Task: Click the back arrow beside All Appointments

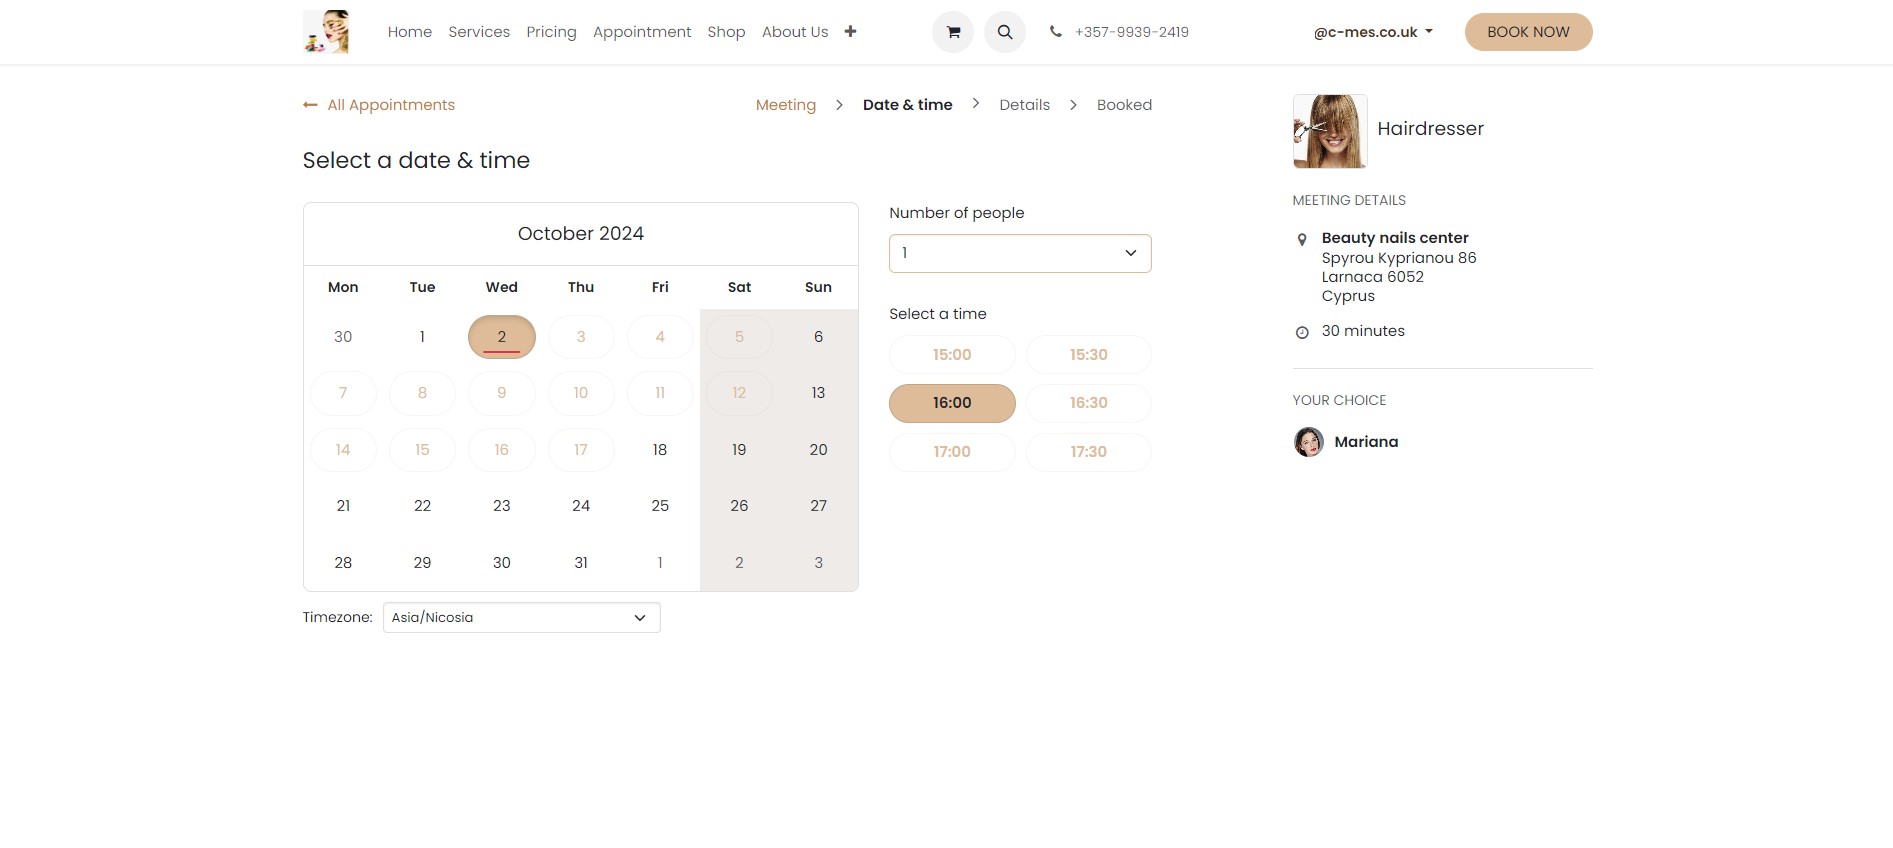Action: [x=310, y=105]
